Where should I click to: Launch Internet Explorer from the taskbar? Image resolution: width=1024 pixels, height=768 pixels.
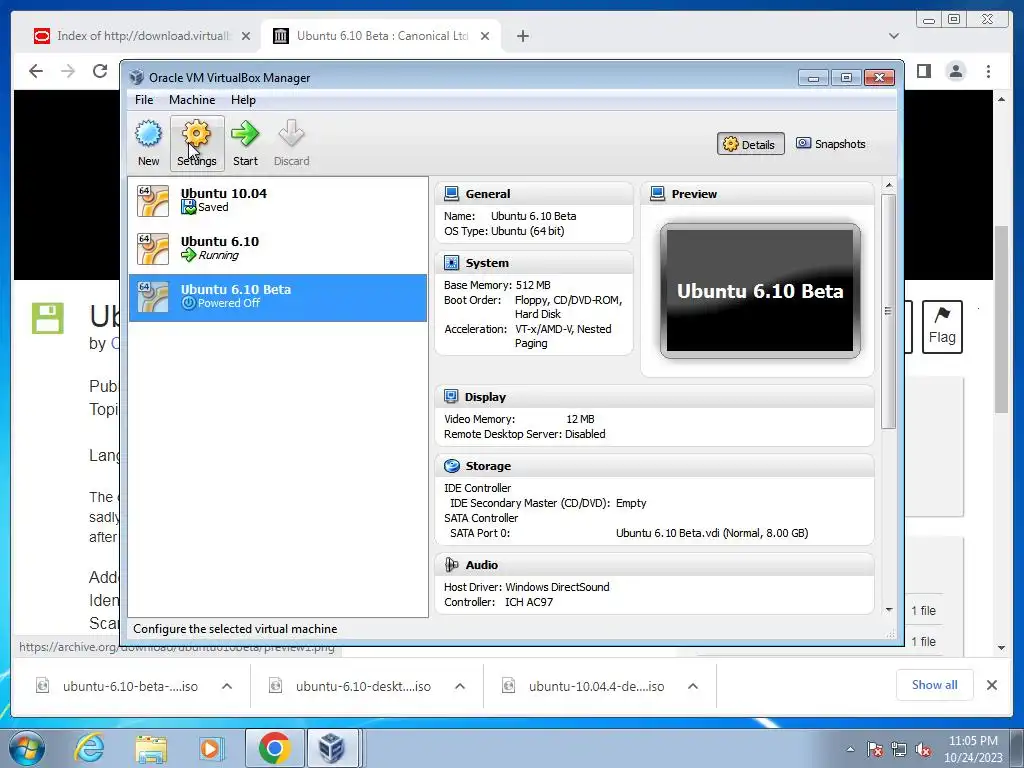[x=89, y=748]
